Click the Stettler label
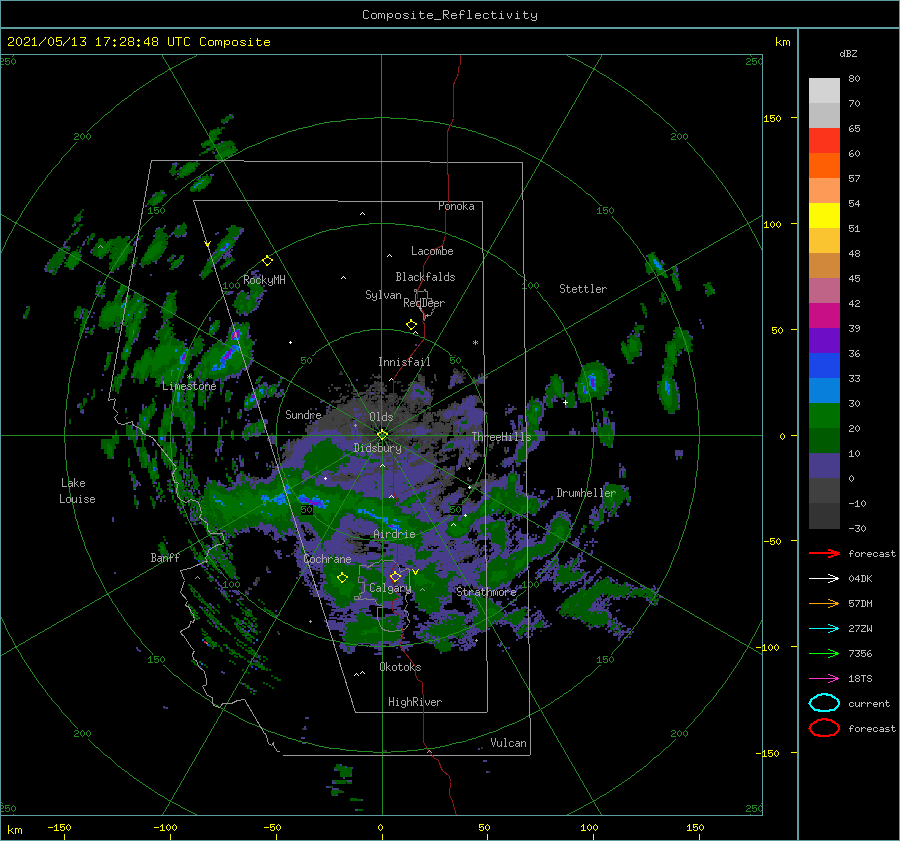The height and width of the screenshot is (841, 900). click(x=583, y=289)
